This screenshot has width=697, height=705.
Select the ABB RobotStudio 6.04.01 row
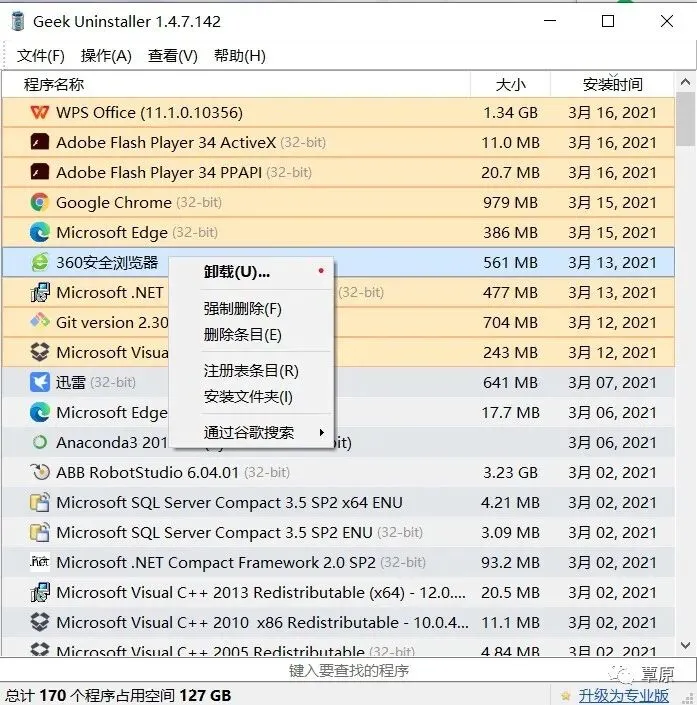pyautogui.click(x=338, y=472)
